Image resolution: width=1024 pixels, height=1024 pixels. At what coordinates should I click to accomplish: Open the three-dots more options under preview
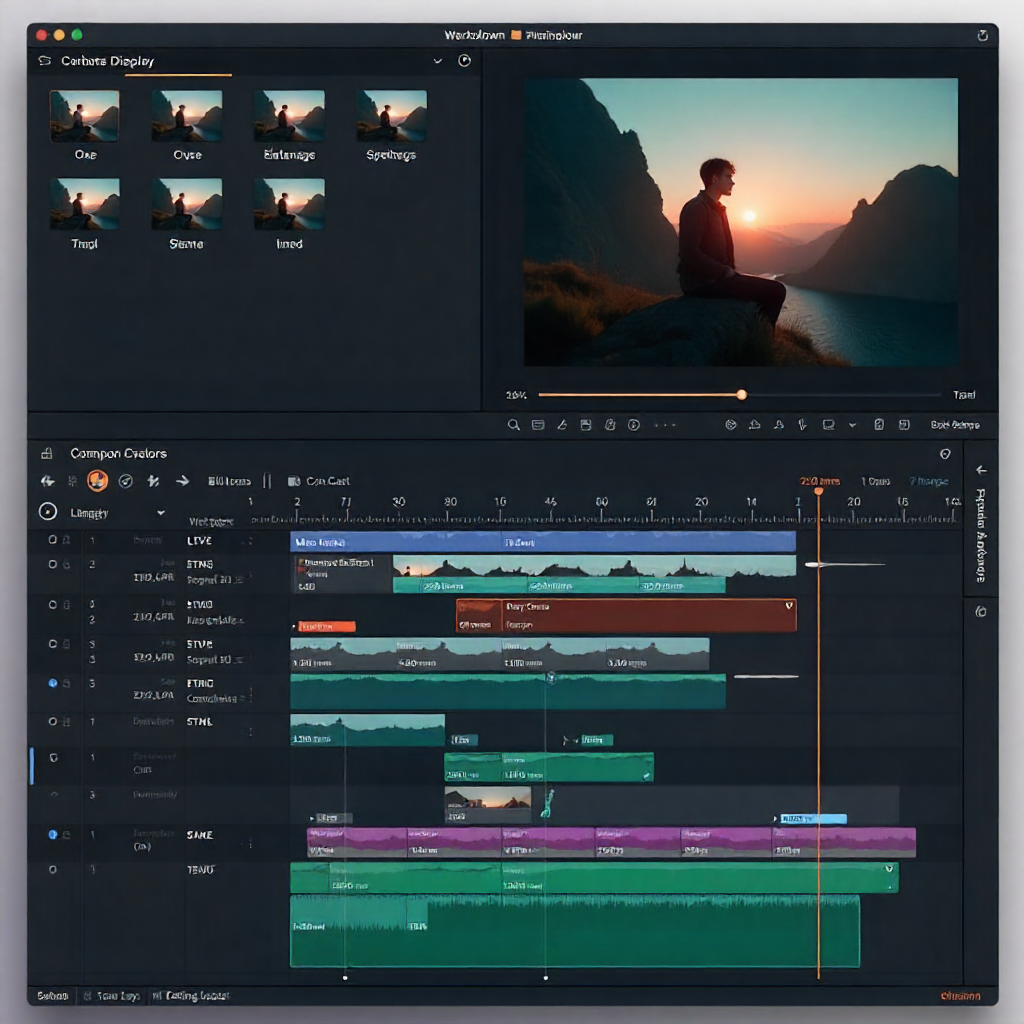point(665,425)
